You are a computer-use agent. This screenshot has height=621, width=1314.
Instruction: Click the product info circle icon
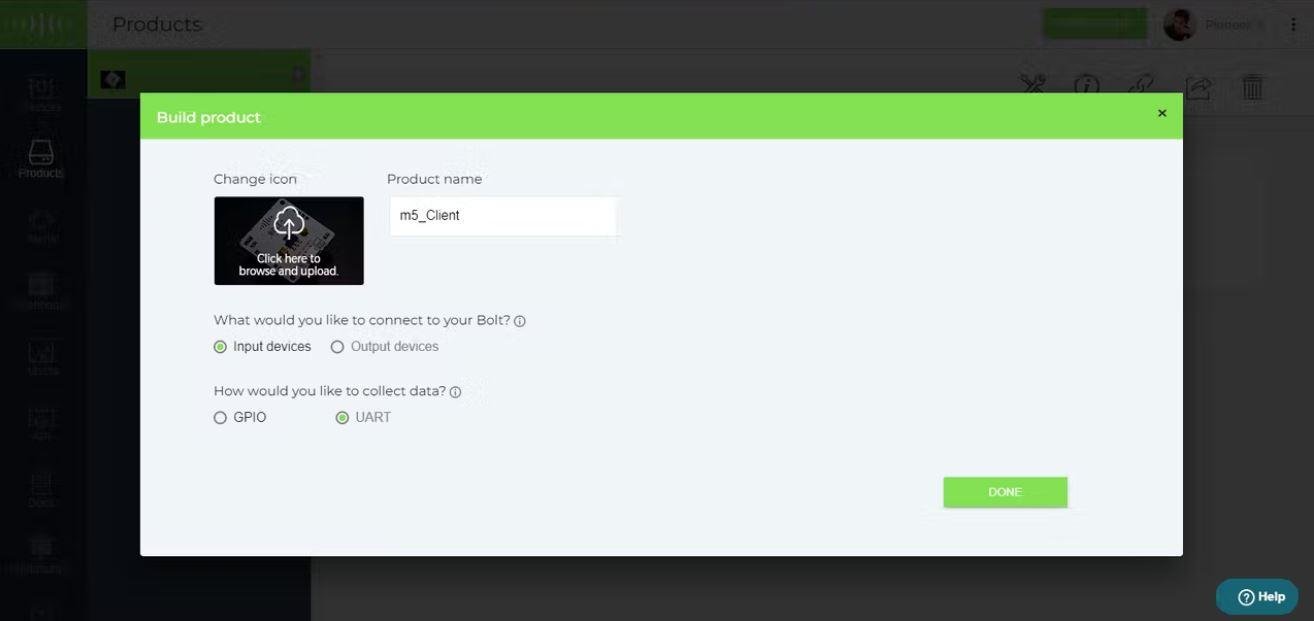1087,86
